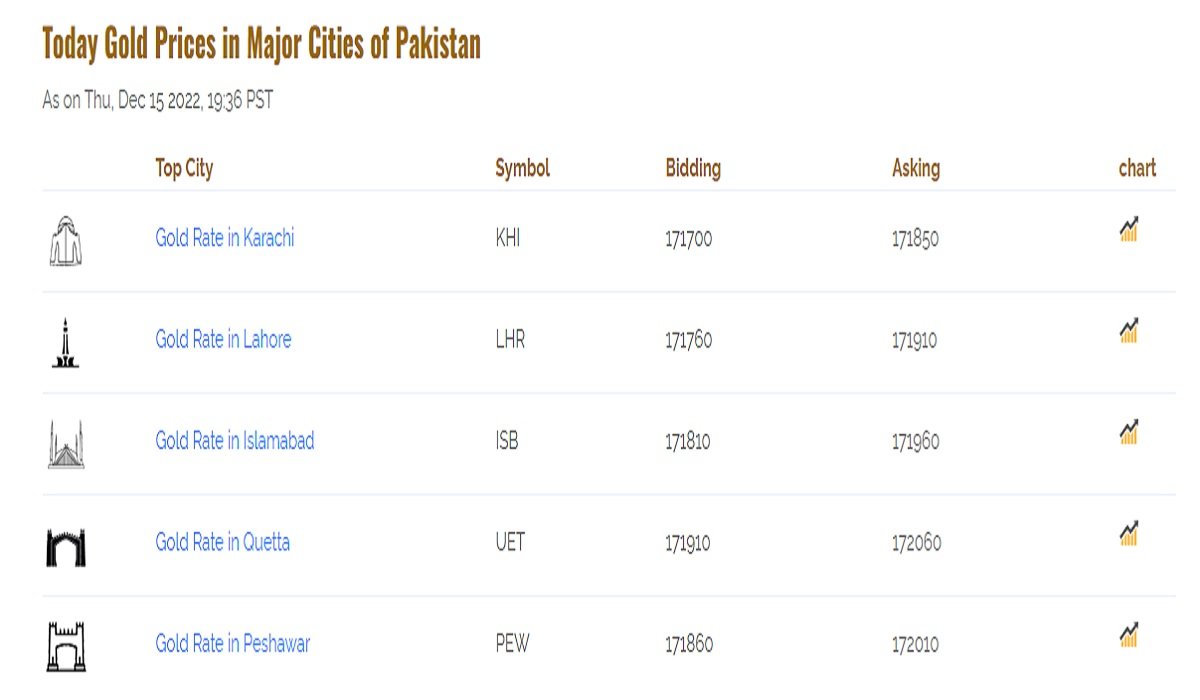Click the Symbol column header
The height and width of the screenshot is (700, 1200).
523,169
